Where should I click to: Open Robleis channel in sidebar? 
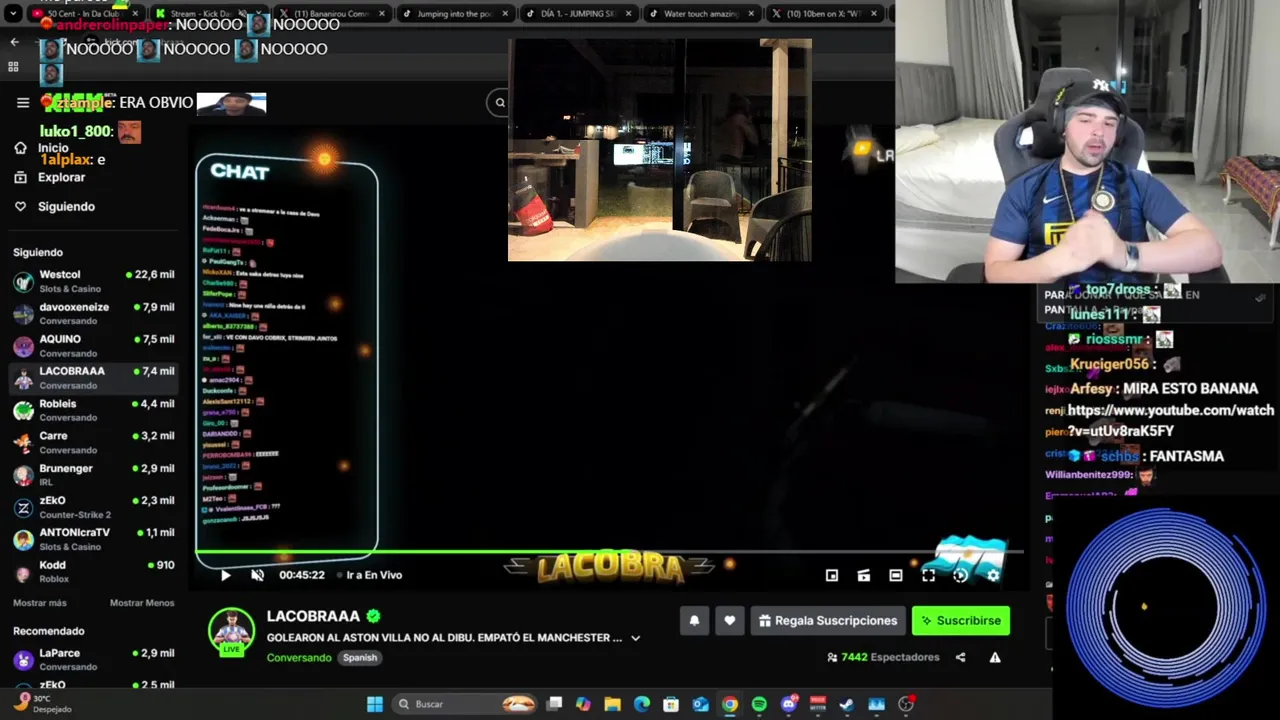coord(94,410)
